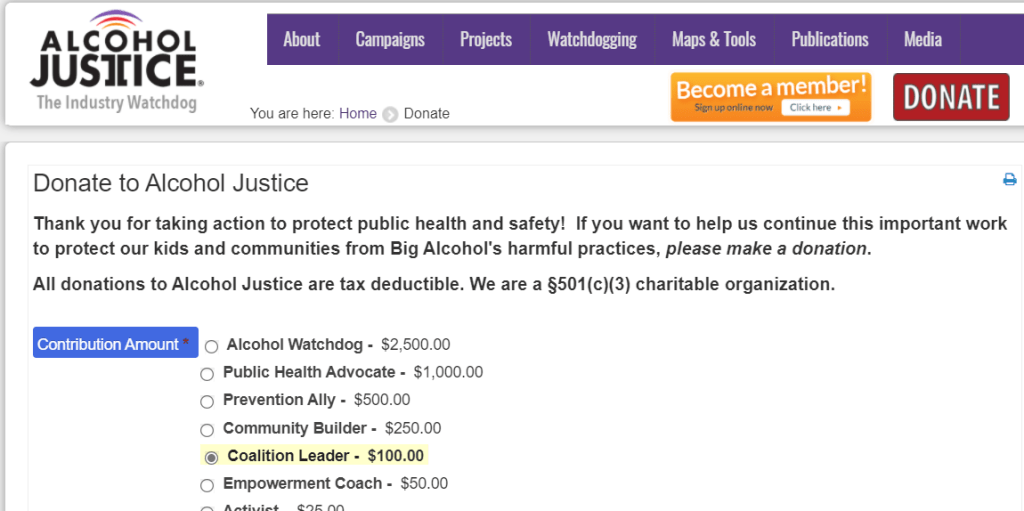Click the breadcrumb arrow icon

click(x=390, y=114)
